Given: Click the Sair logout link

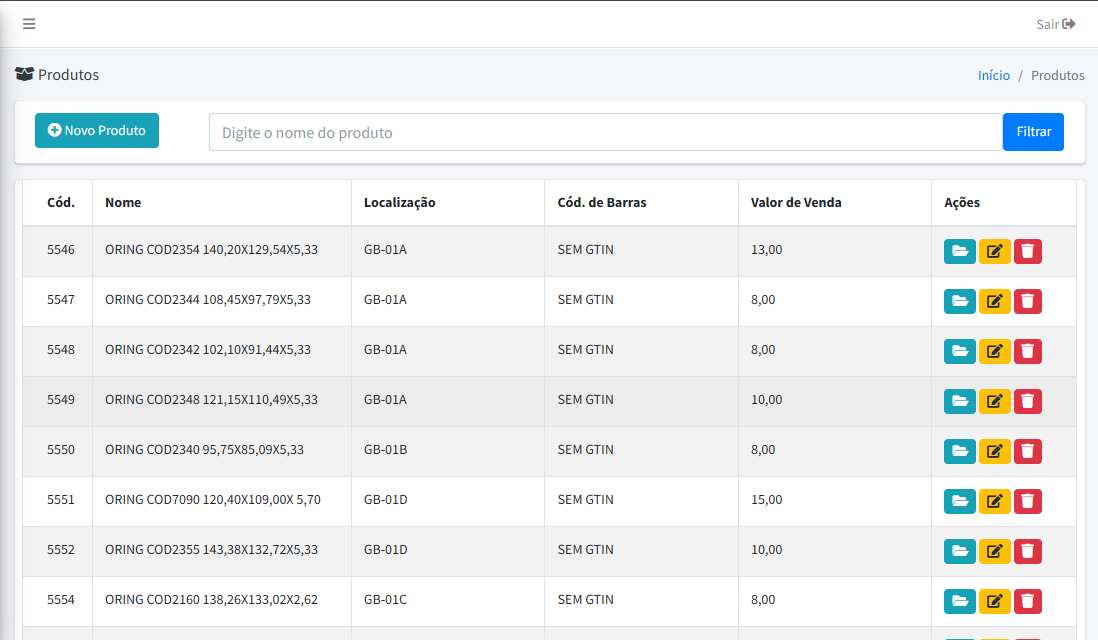Looking at the screenshot, I should (1055, 25).
